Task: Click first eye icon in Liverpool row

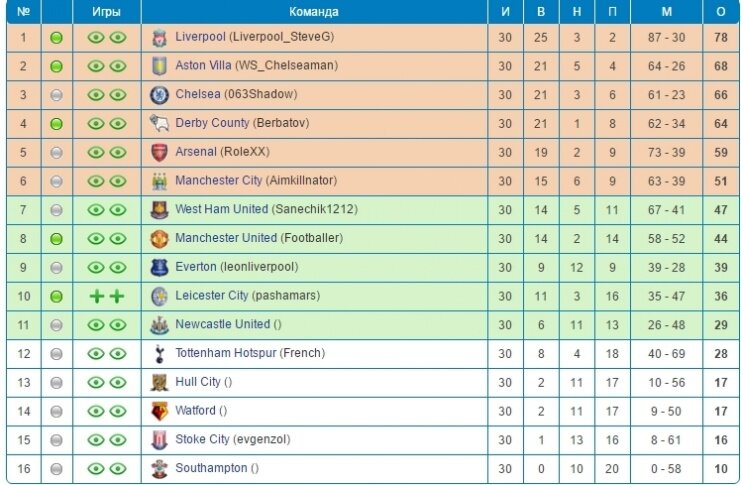Action: [x=96, y=37]
